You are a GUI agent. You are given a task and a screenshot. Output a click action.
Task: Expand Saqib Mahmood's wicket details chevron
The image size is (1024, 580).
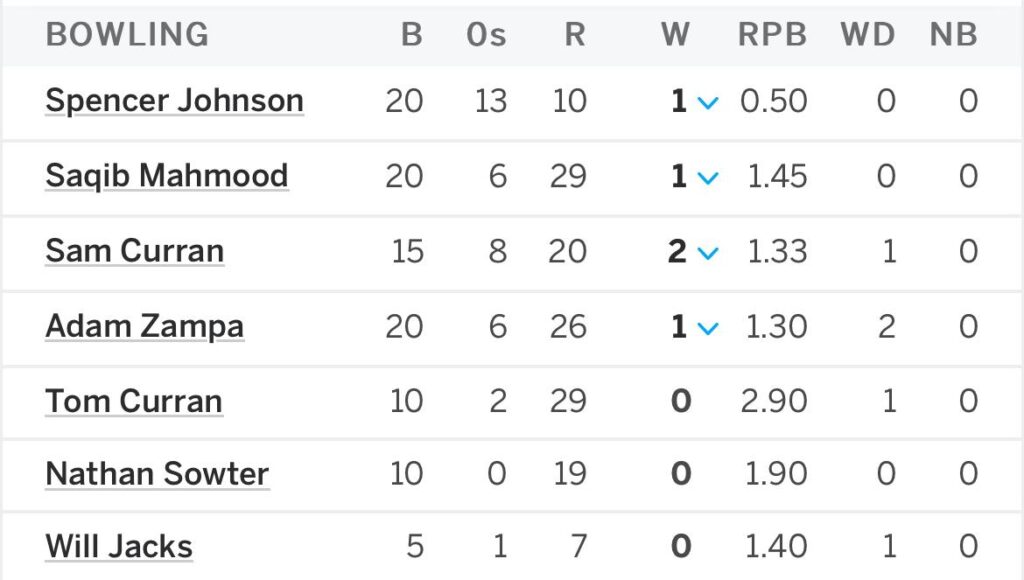click(x=708, y=178)
